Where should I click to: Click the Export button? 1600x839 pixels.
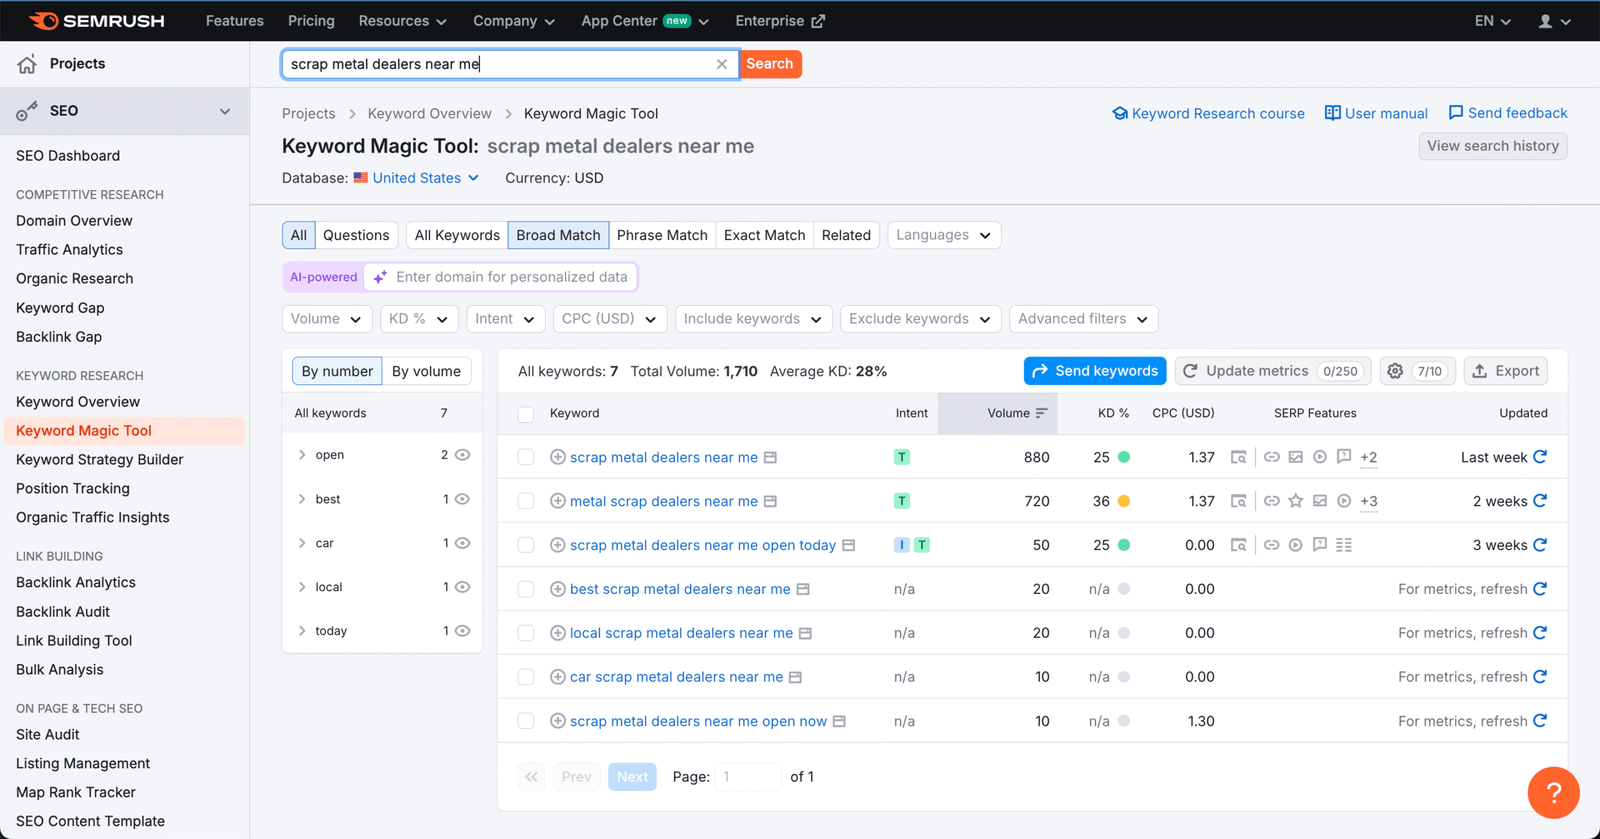[x=1506, y=371]
